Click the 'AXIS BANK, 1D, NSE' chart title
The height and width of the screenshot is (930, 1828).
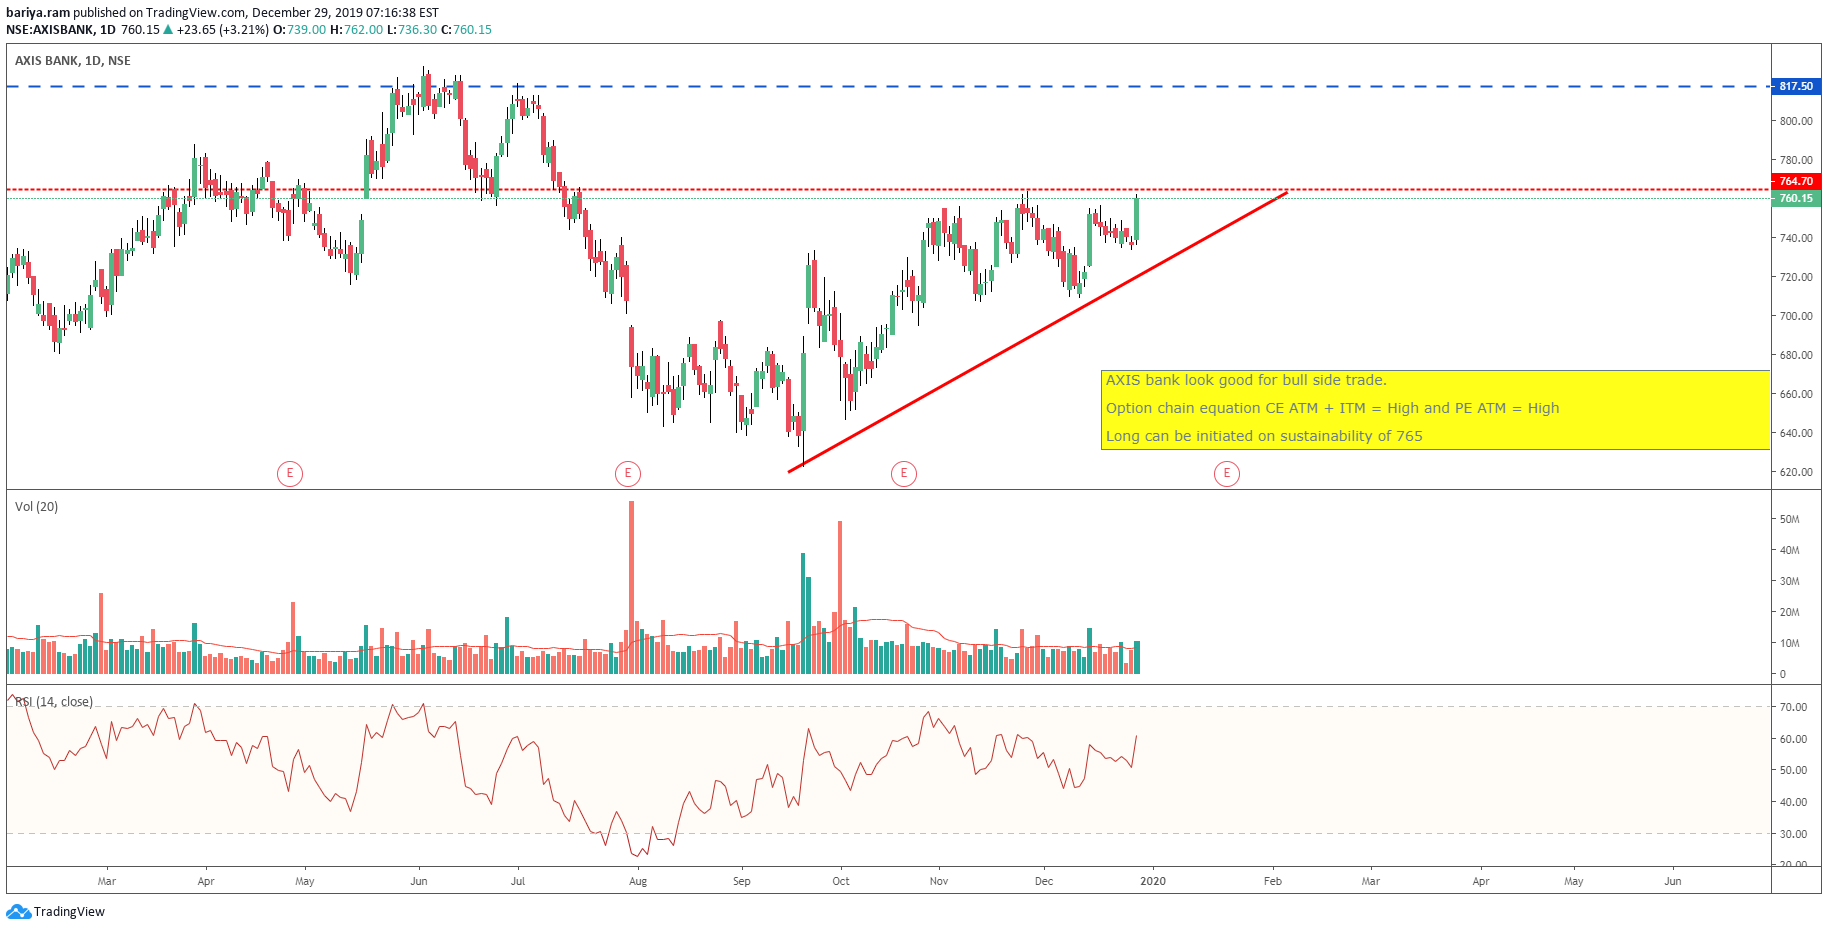pyautogui.click(x=73, y=61)
